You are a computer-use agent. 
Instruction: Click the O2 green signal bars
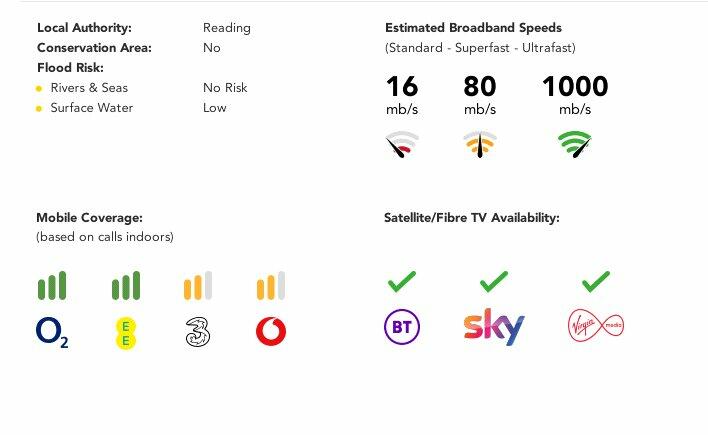[52, 286]
